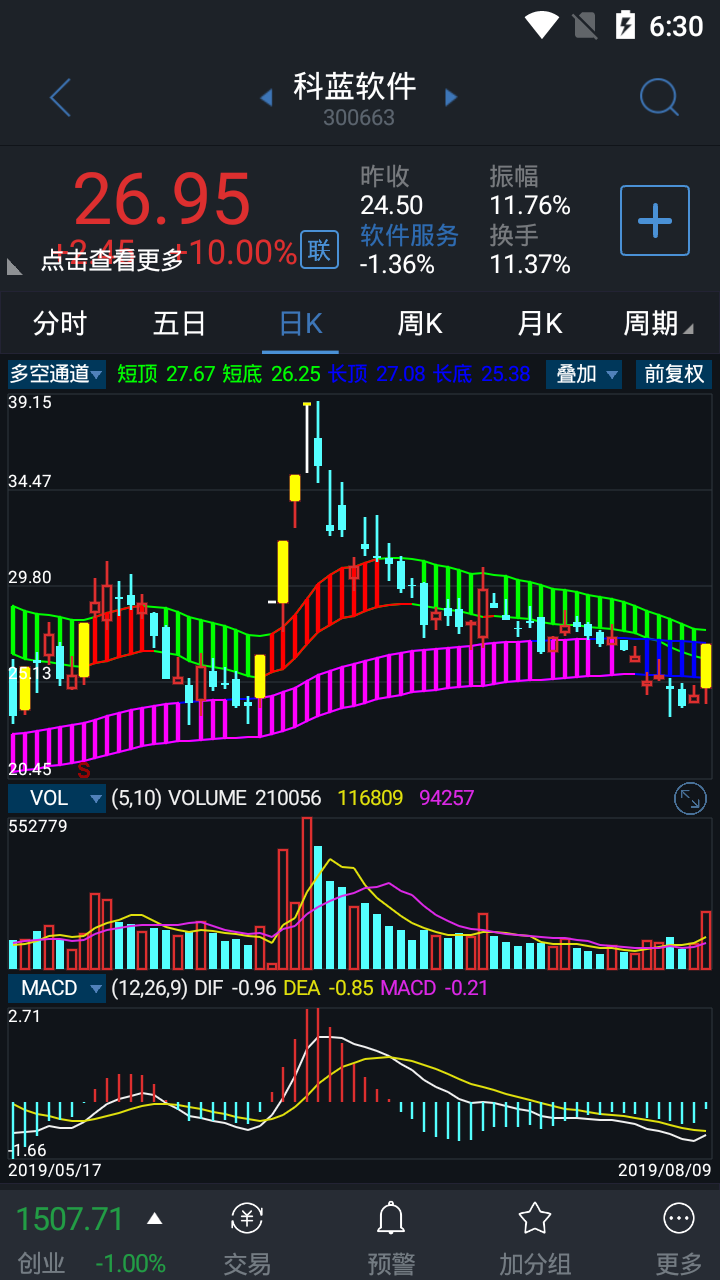This screenshot has height=1280, width=720.
Task: Tap 昨收 value 24.50
Action: click(391, 205)
